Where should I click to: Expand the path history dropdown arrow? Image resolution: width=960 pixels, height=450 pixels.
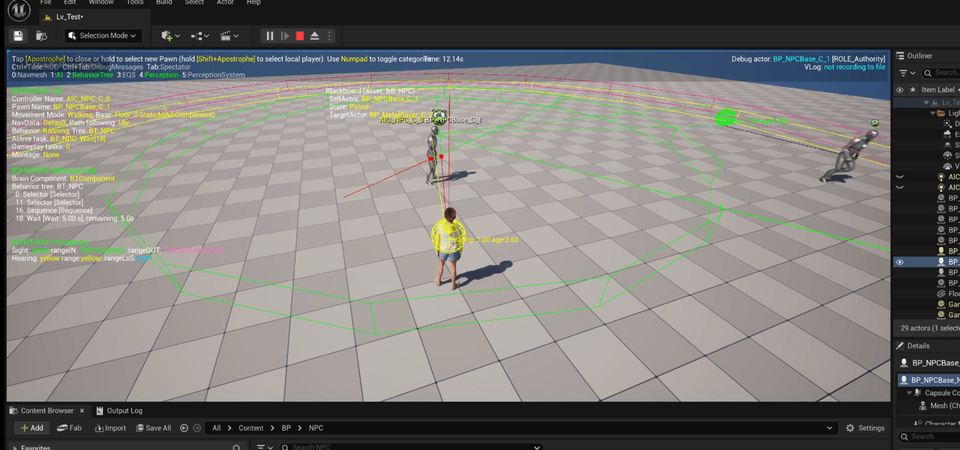[x=830, y=428]
